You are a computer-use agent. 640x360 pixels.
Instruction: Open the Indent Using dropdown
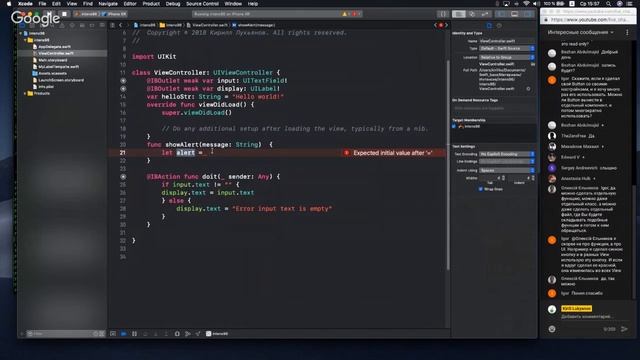click(x=507, y=170)
